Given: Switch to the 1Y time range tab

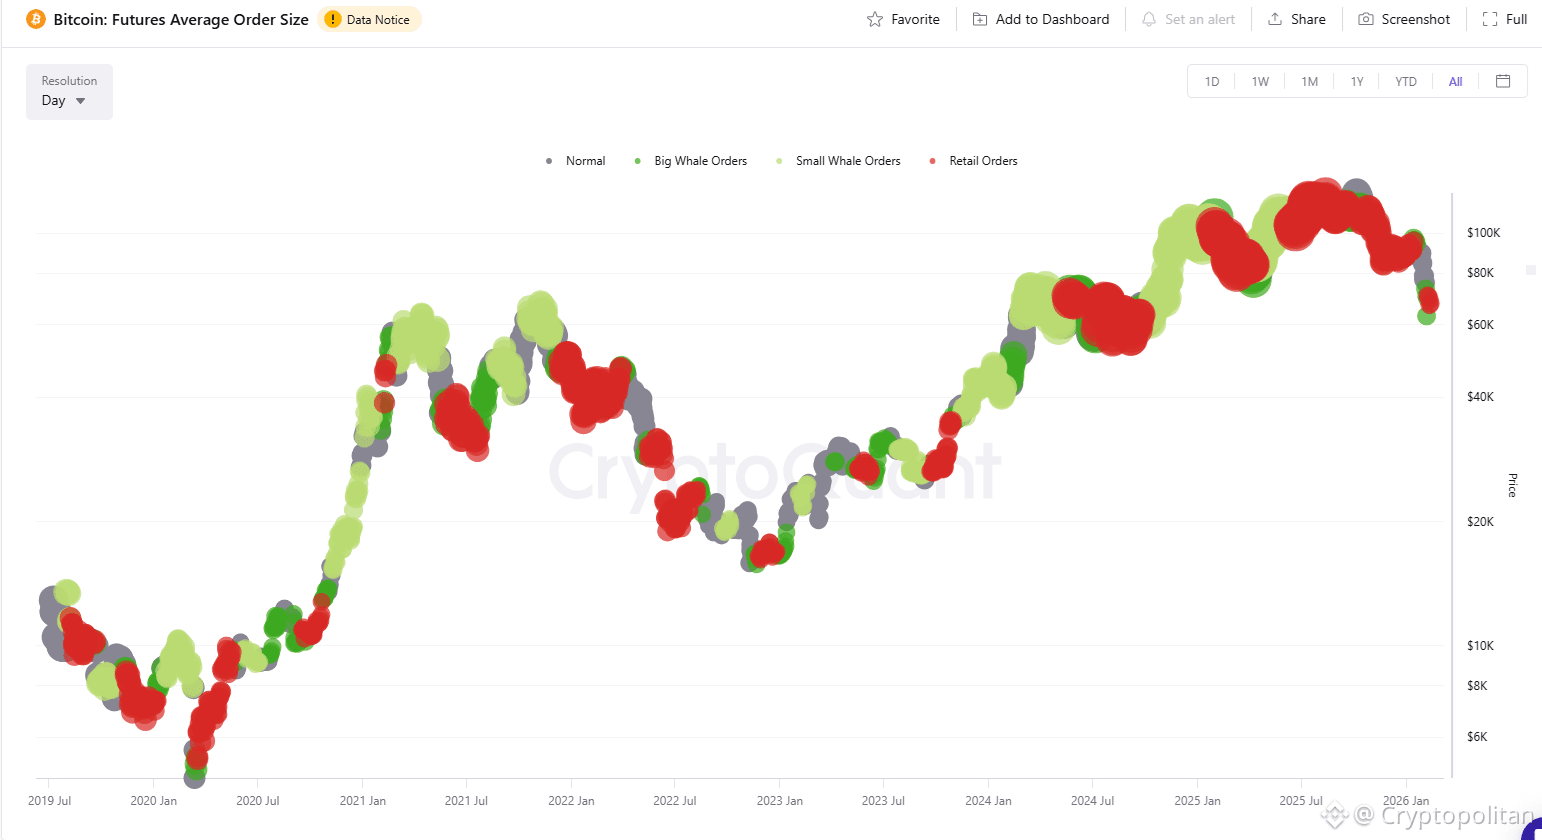Looking at the screenshot, I should tap(1357, 81).
